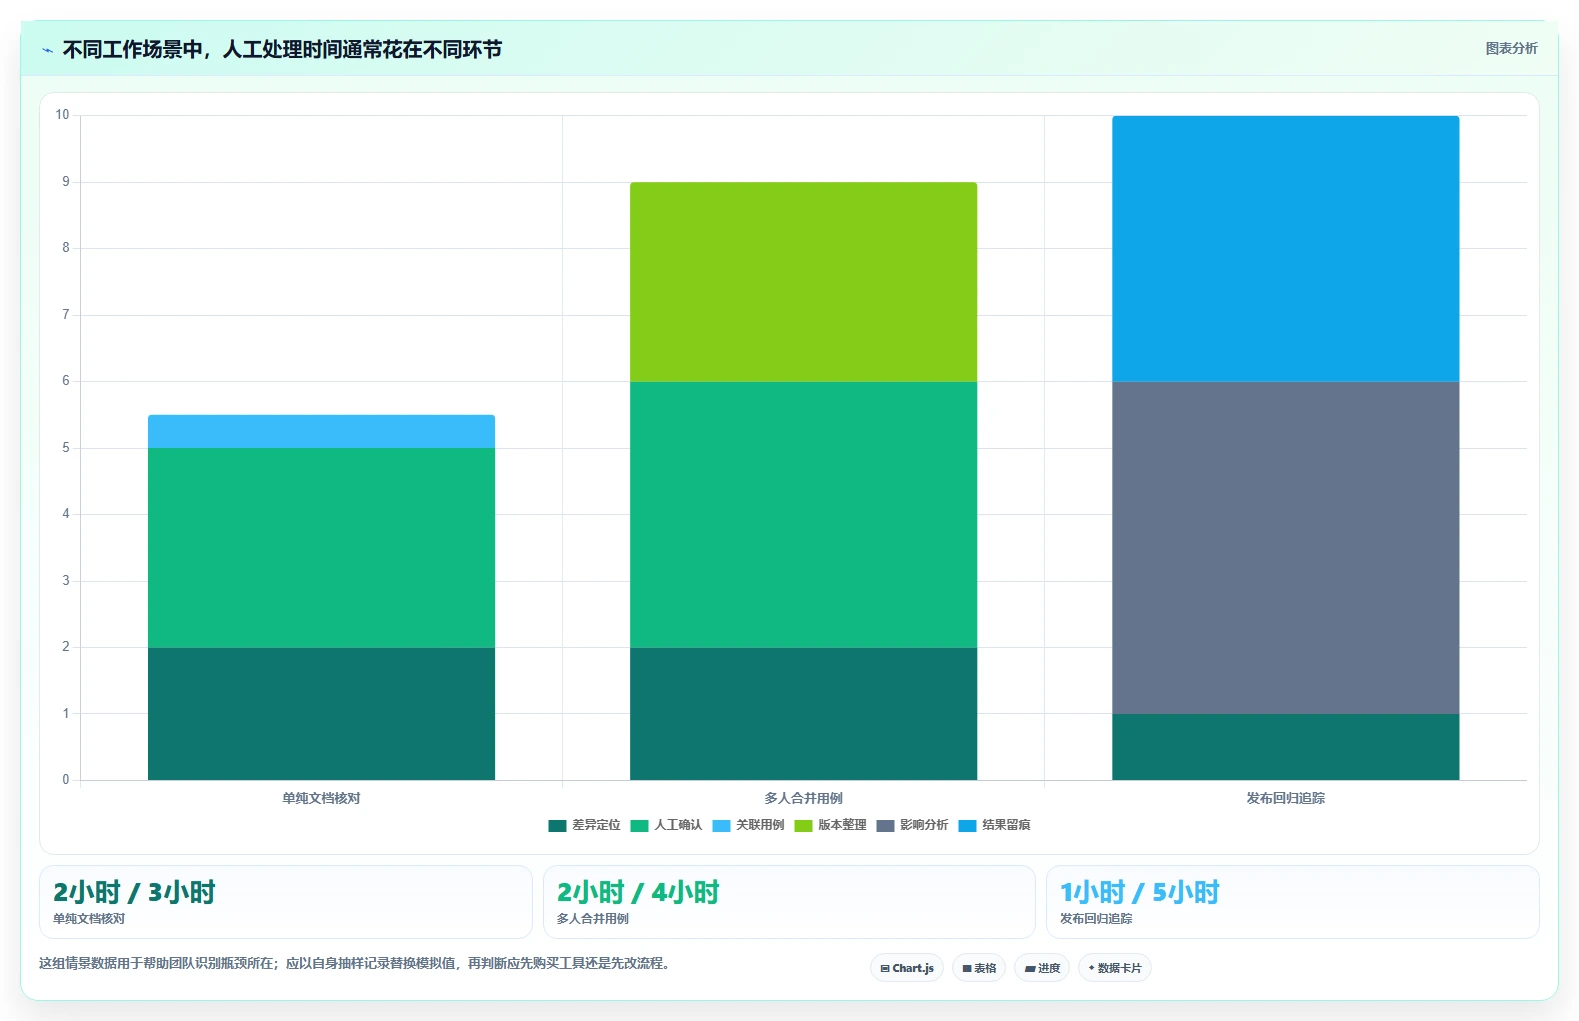
Task: Open the 图表分析 label in the header
Action: [1511, 48]
